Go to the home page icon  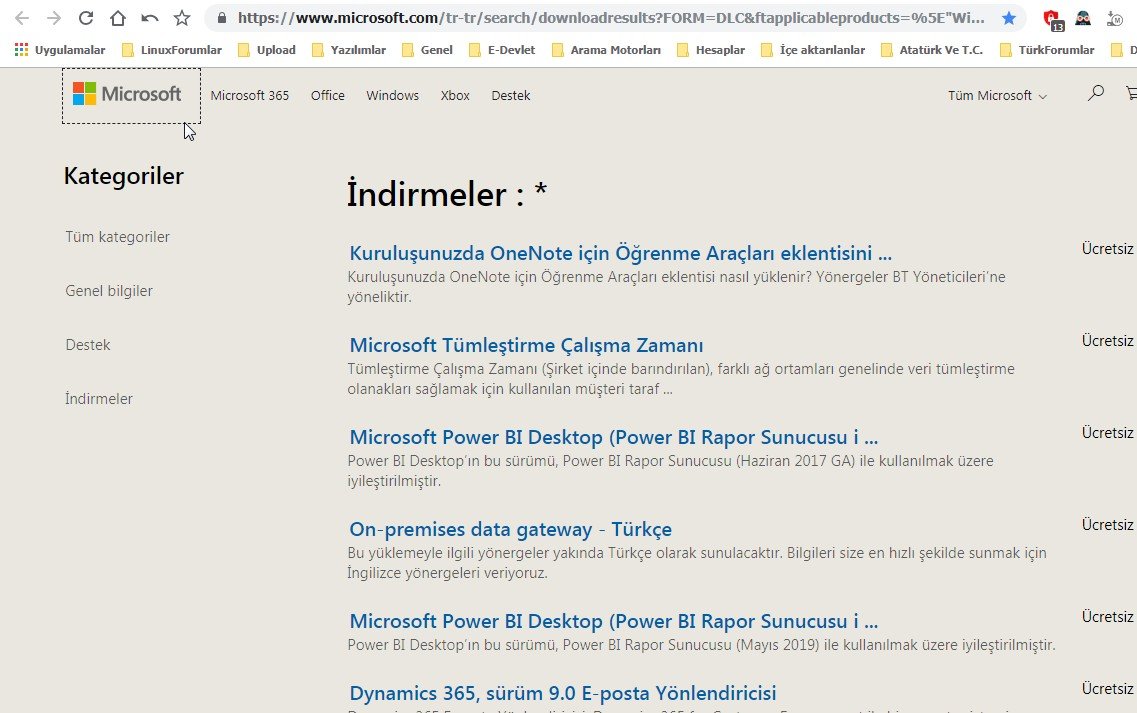pyautogui.click(x=117, y=18)
